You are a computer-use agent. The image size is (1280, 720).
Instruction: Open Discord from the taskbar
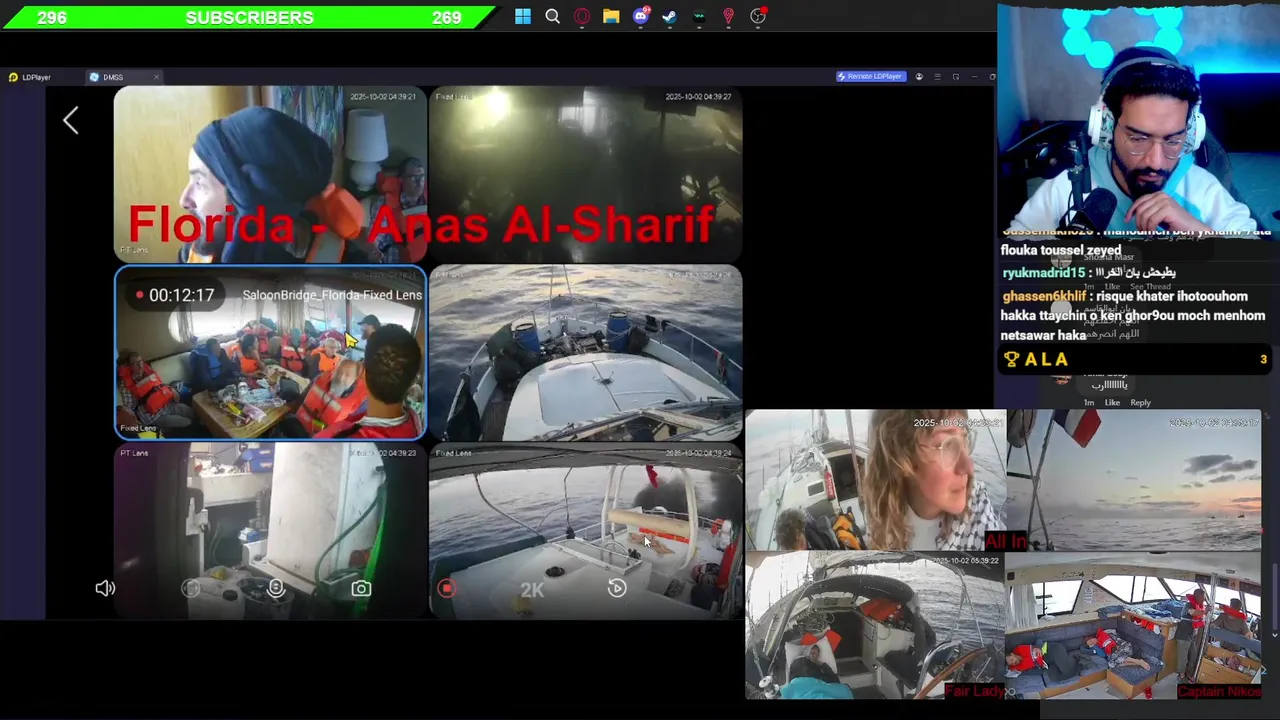point(641,16)
